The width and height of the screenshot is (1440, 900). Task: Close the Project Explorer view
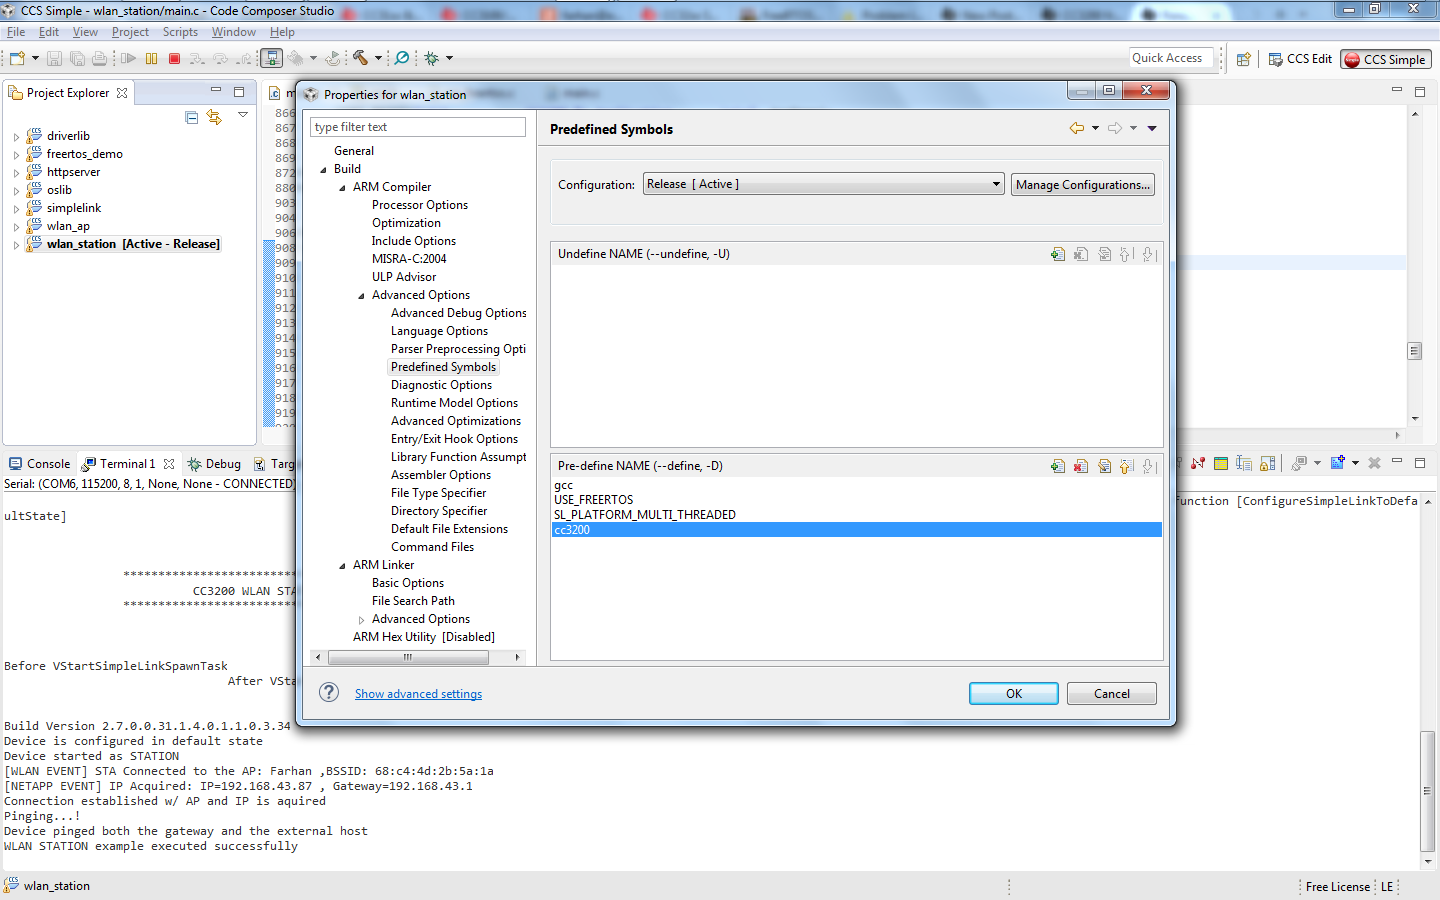(122, 93)
